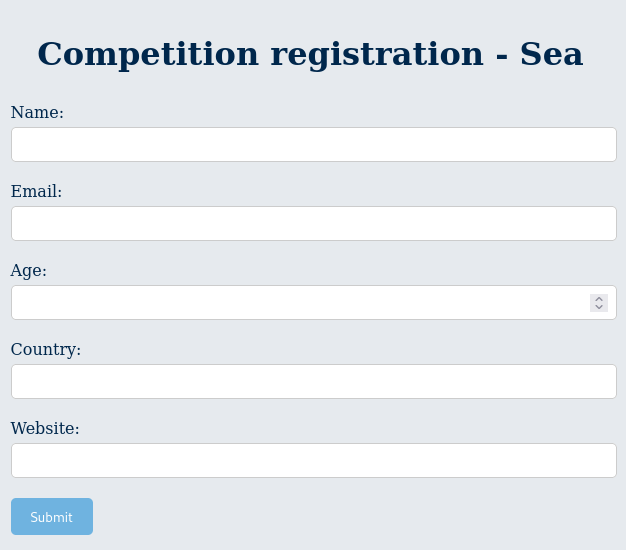Click the "Country:" label
626x550 pixels.
46,350
